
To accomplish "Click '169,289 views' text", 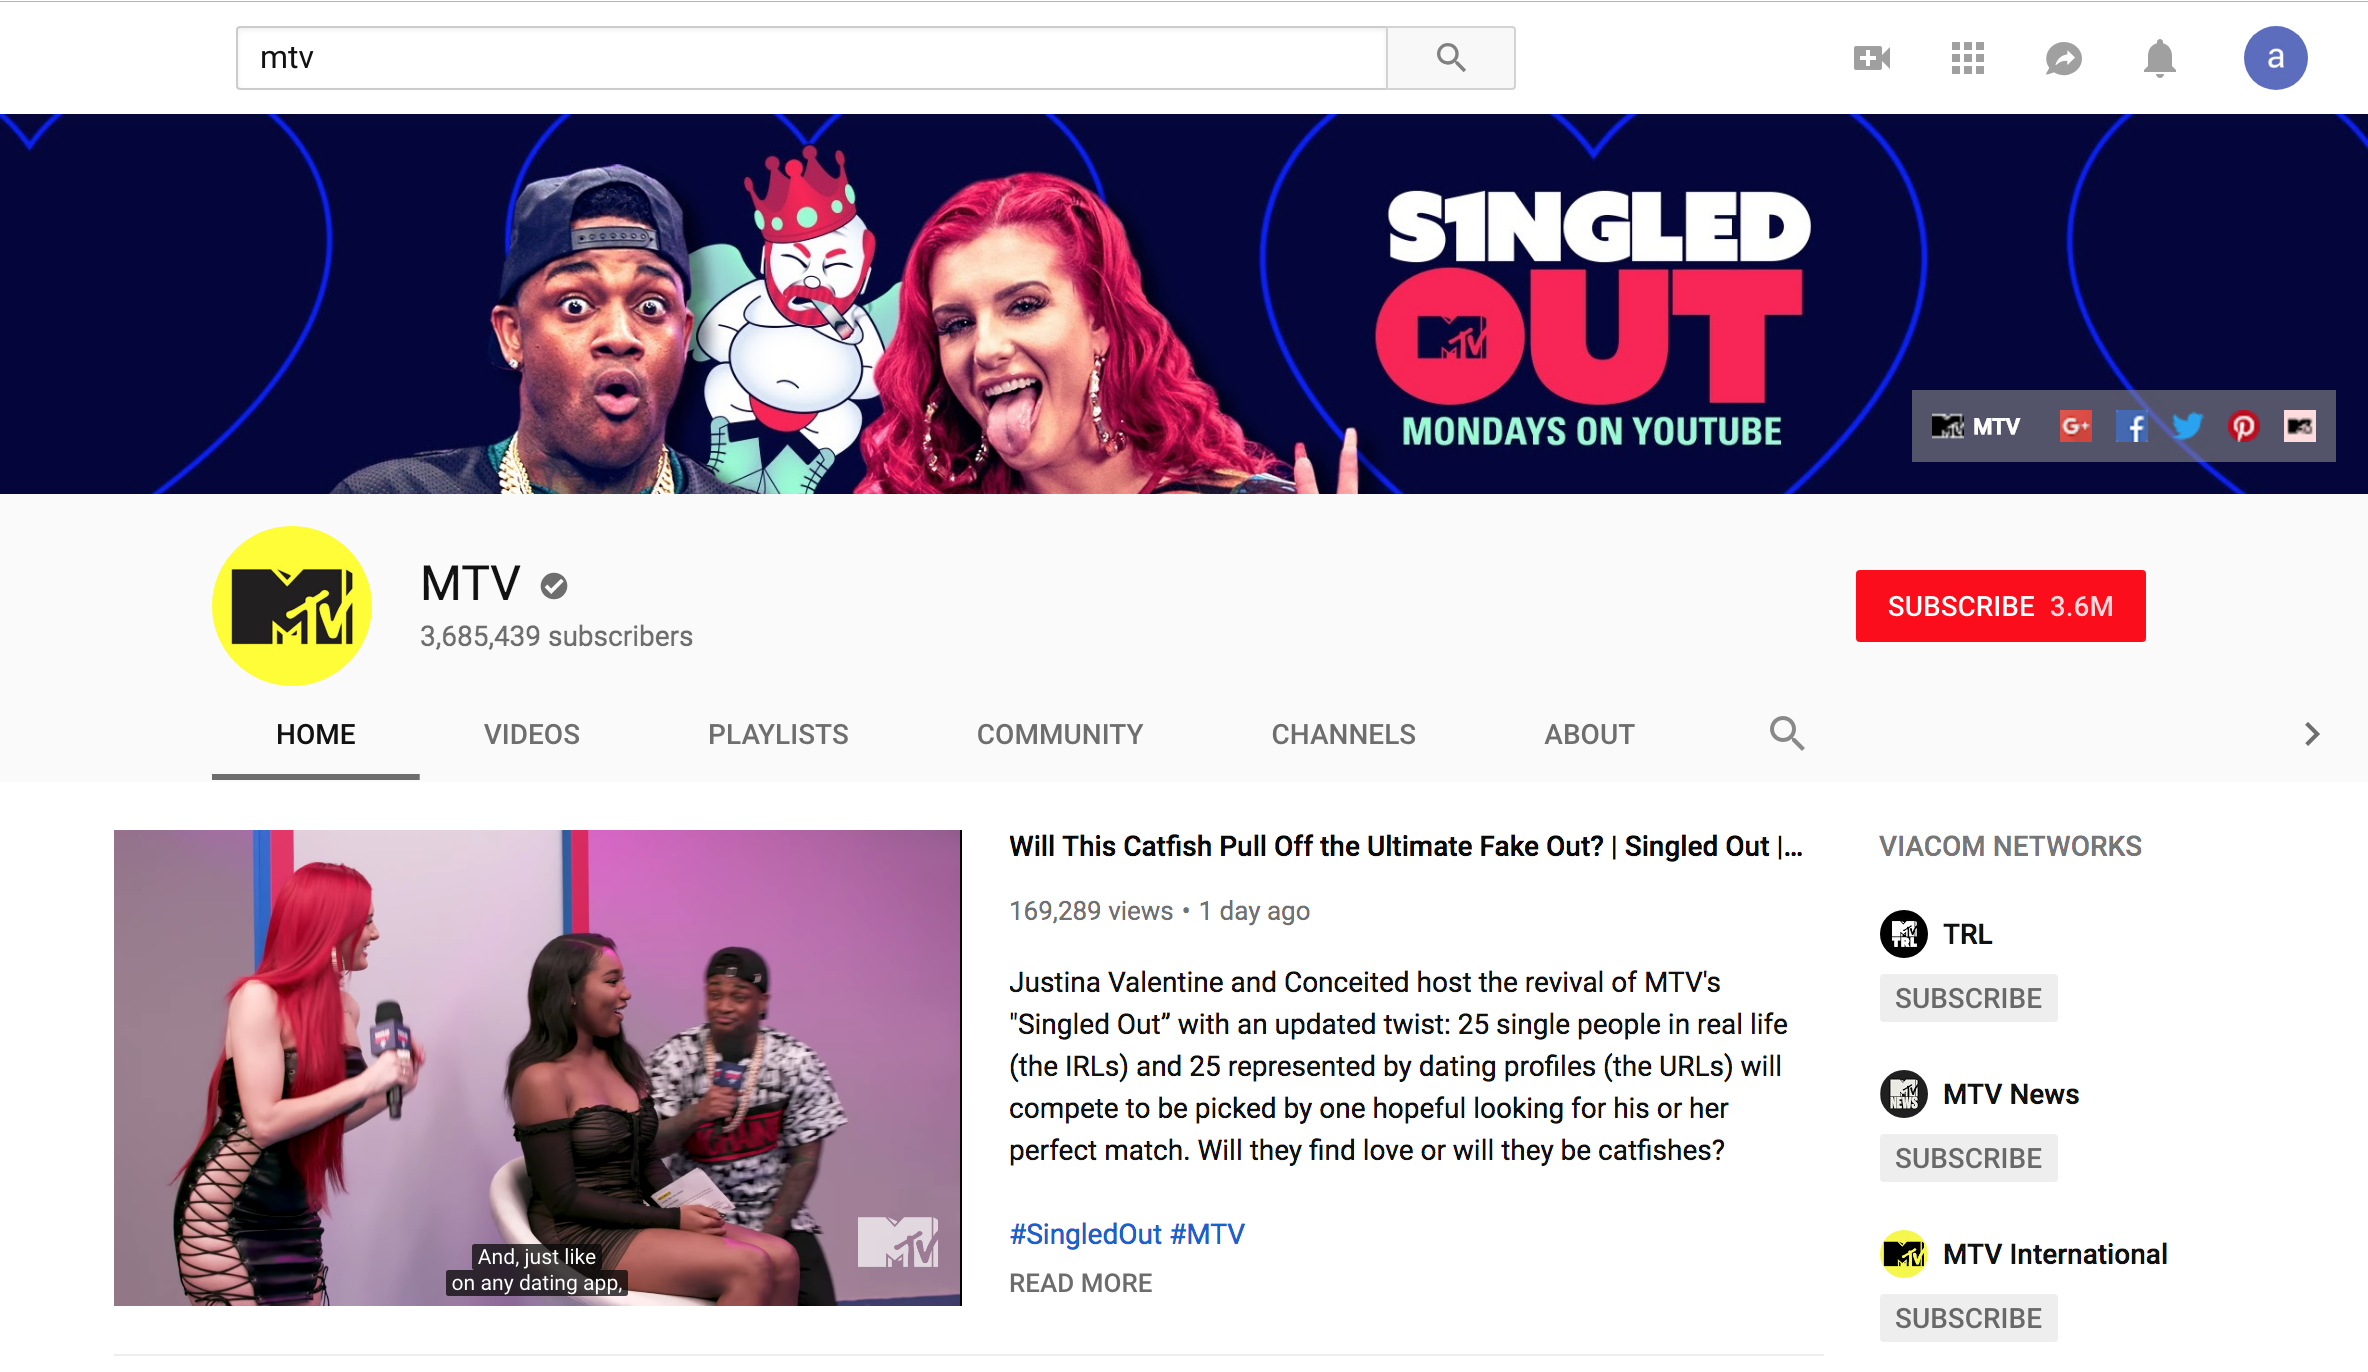I will click(1090, 911).
